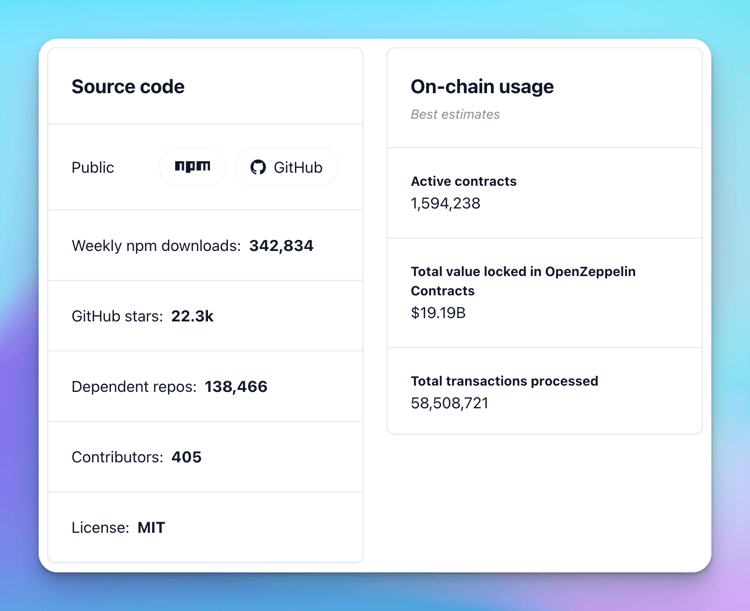Click the License label
The height and width of the screenshot is (611, 750).
[100, 528]
